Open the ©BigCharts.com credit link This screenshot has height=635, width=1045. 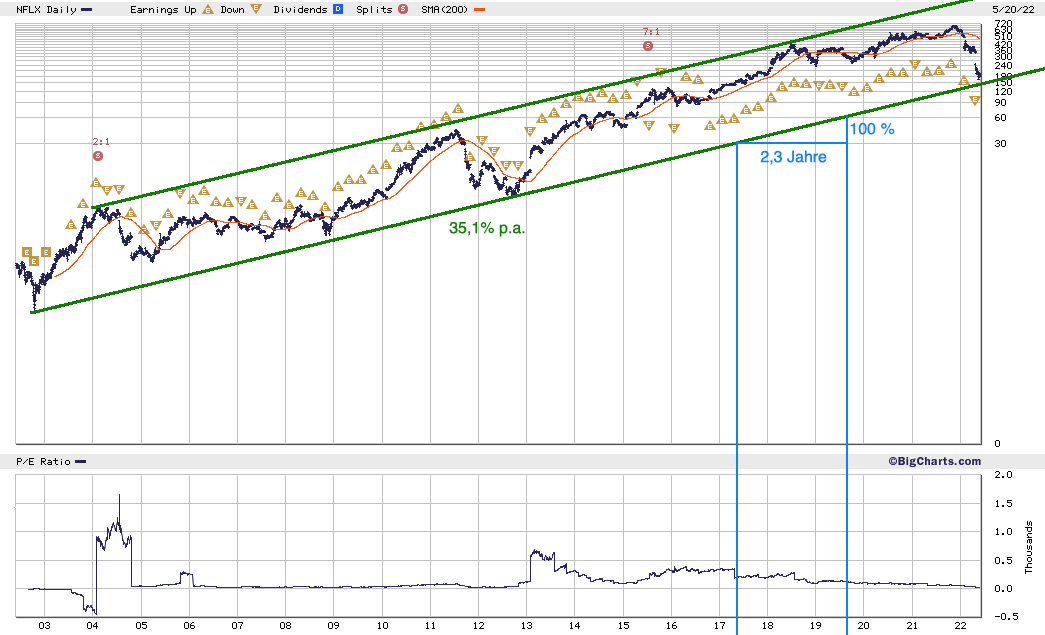tap(934, 461)
